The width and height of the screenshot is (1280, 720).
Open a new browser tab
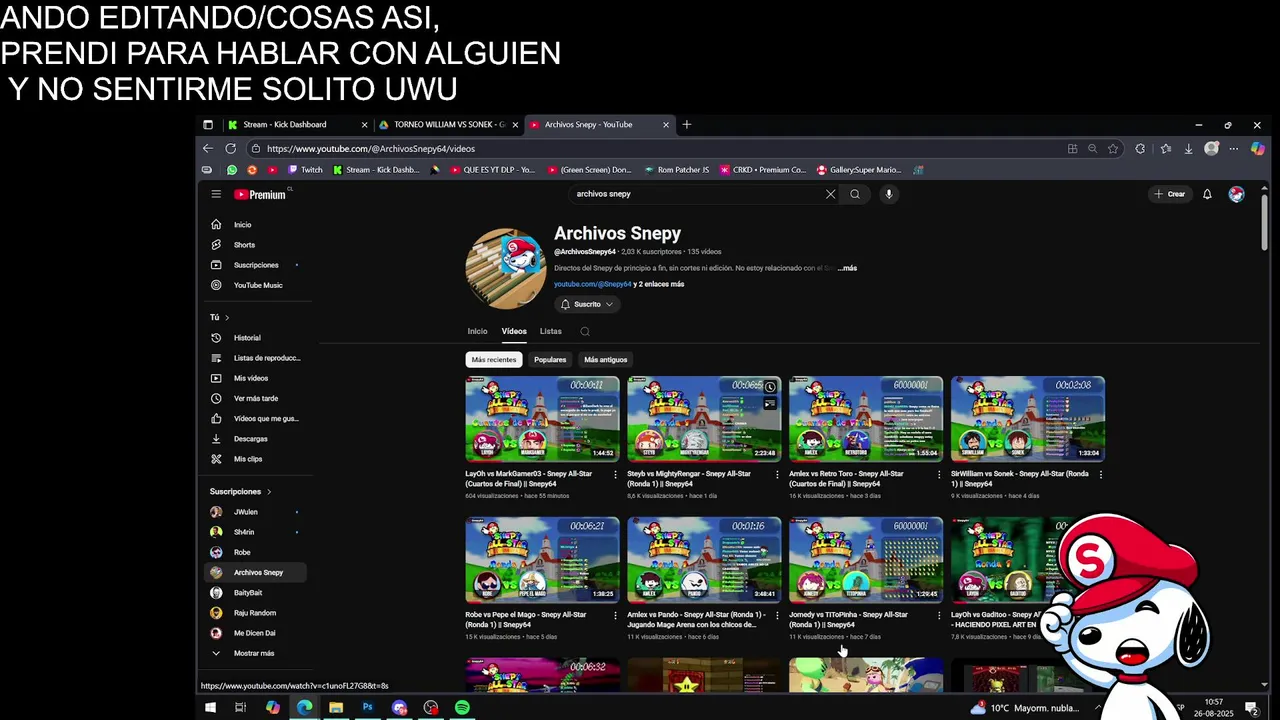point(686,125)
